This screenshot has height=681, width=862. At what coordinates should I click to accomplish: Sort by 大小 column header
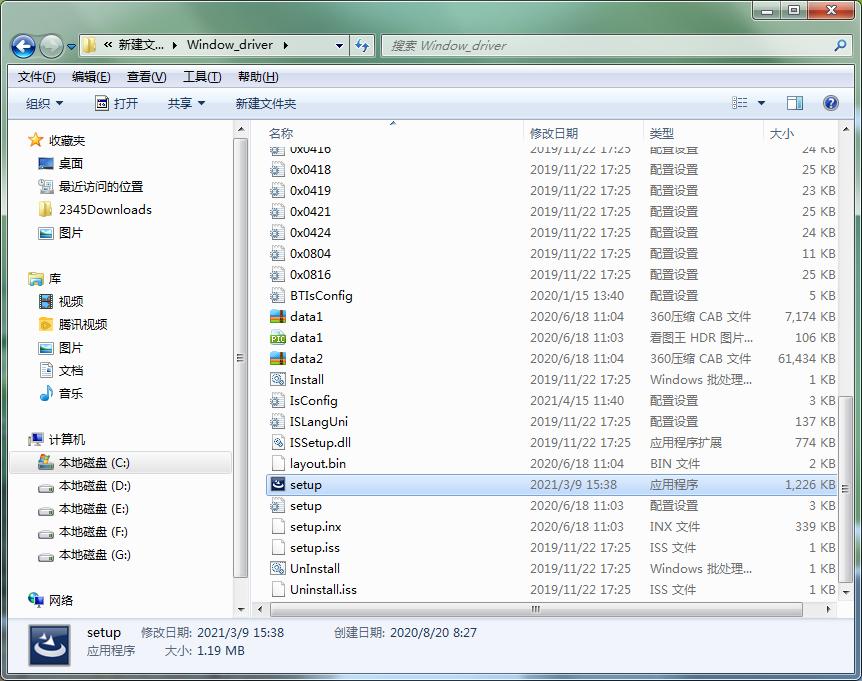(782, 134)
